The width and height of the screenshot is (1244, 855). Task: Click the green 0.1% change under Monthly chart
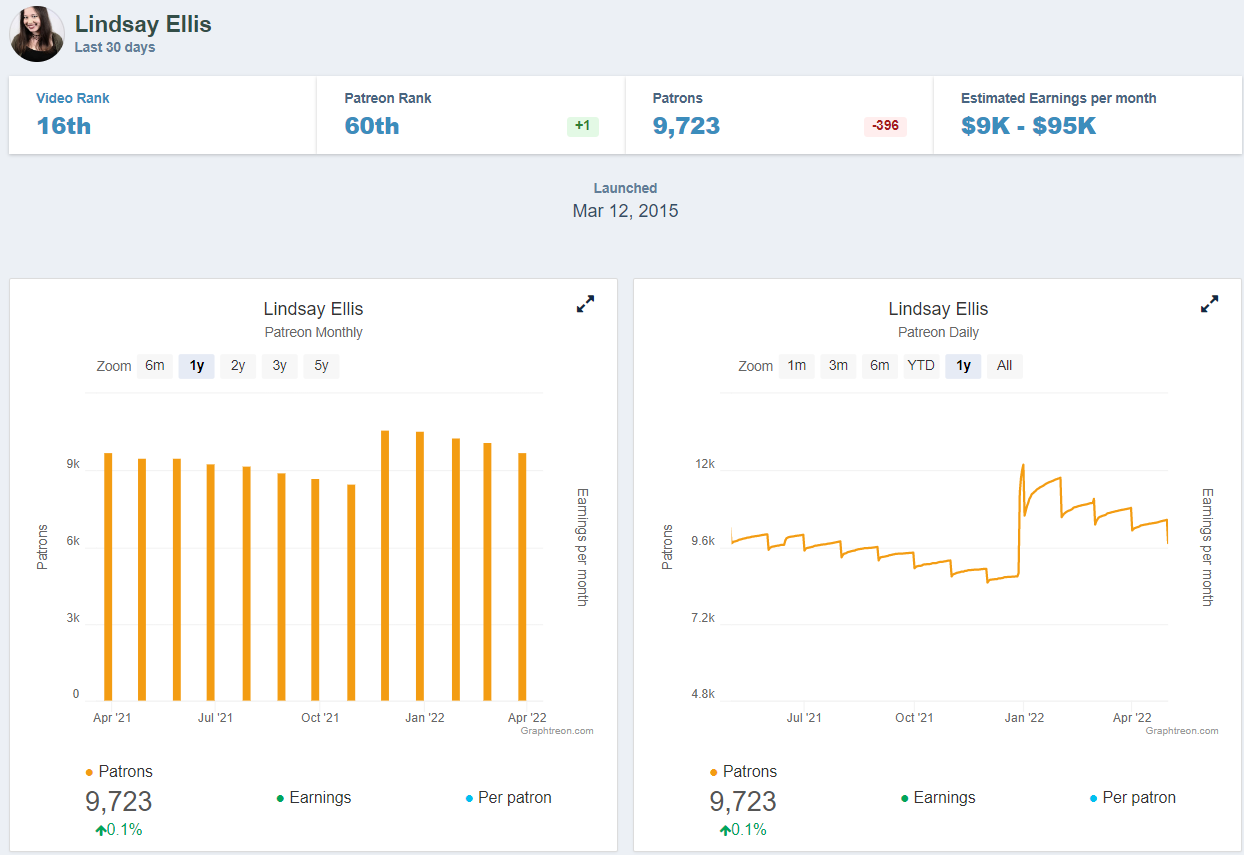pos(119,830)
